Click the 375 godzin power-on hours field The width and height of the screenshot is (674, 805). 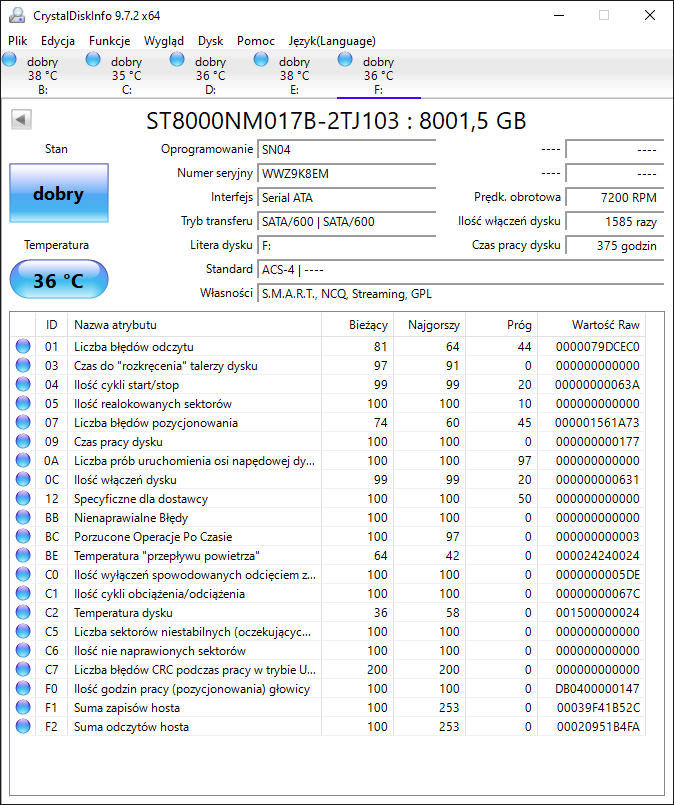coord(614,245)
